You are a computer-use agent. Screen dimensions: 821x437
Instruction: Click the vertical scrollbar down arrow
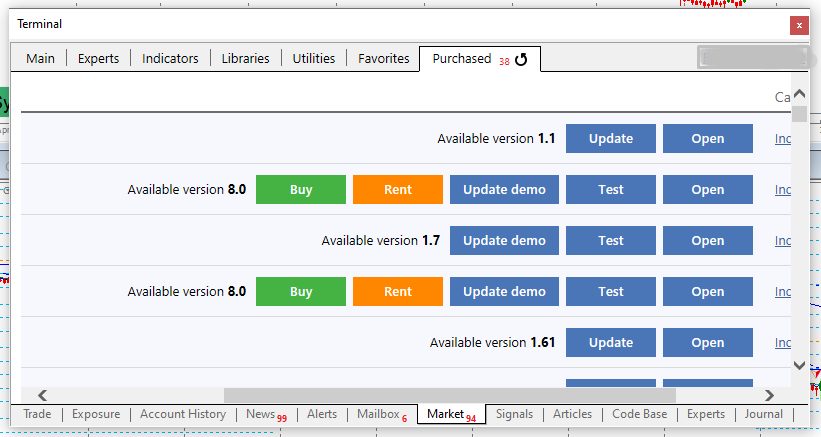(x=799, y=366)
